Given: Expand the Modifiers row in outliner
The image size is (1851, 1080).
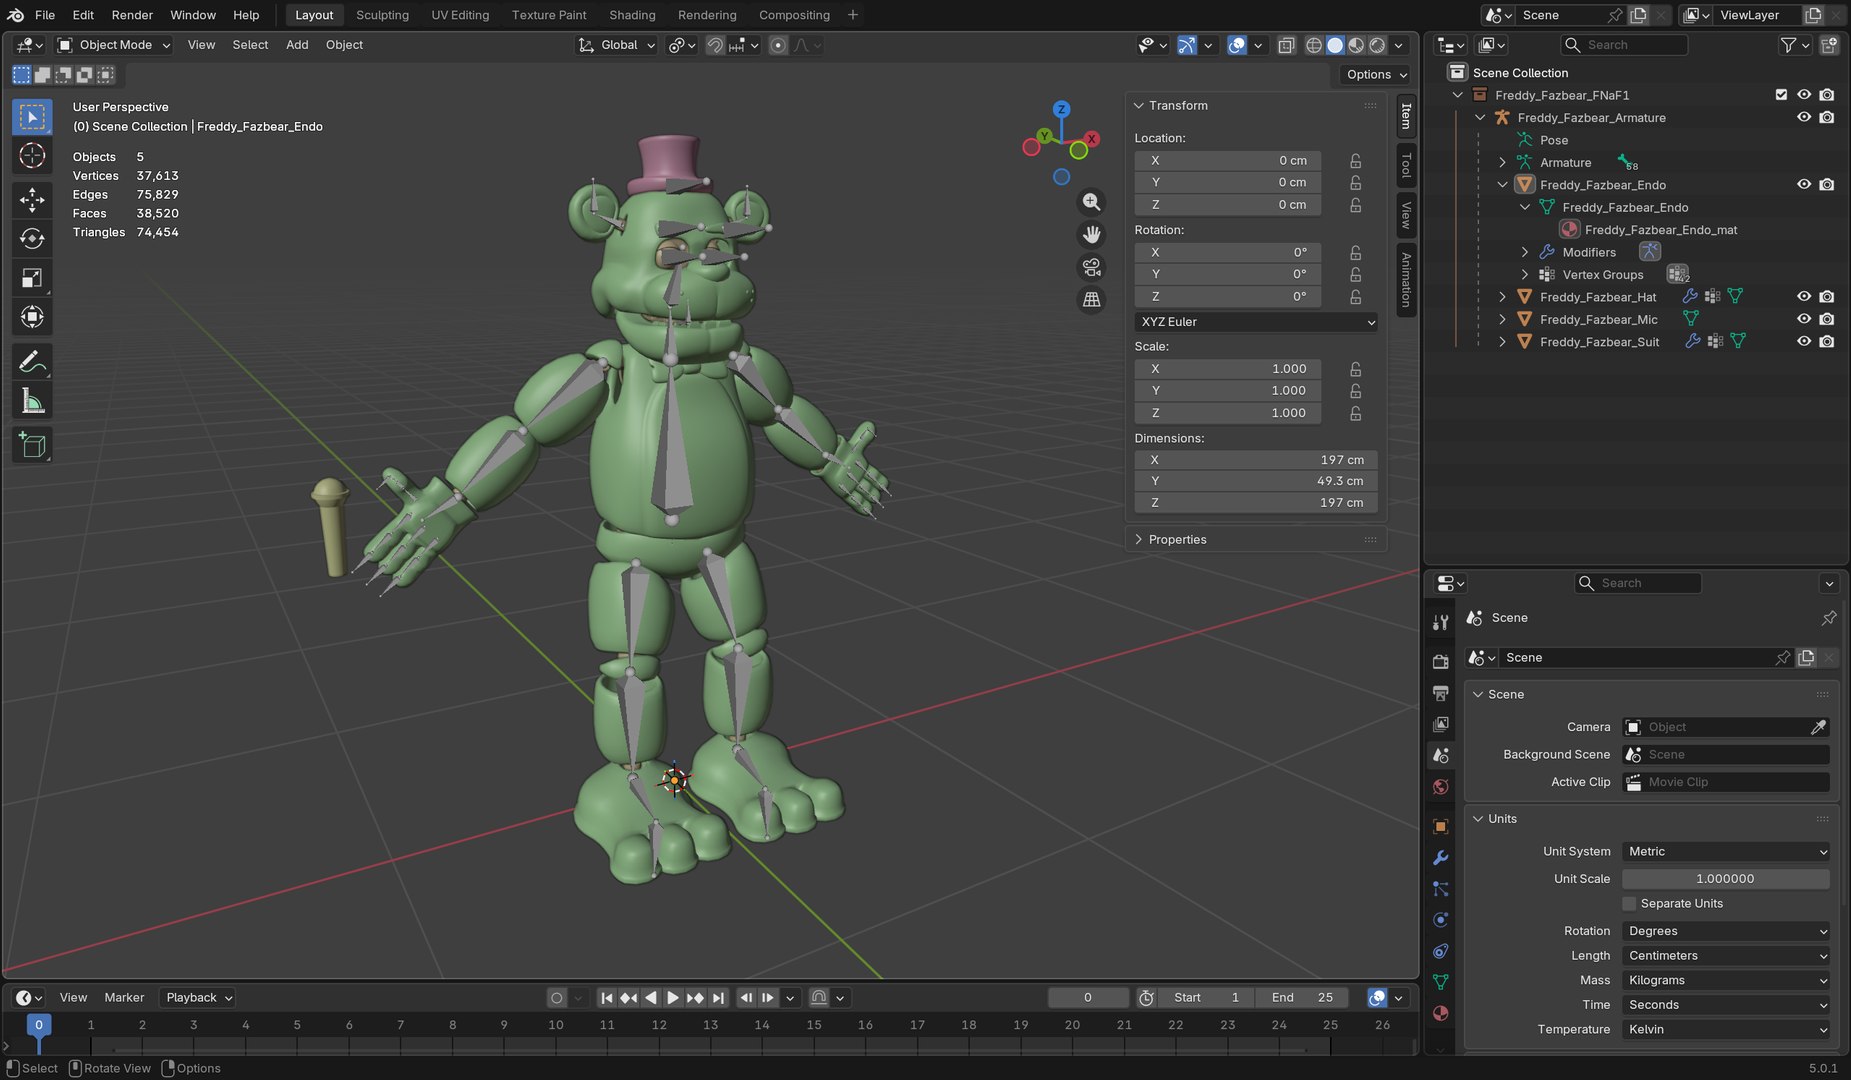Looking at the screenshot, I should (1524, 252).
